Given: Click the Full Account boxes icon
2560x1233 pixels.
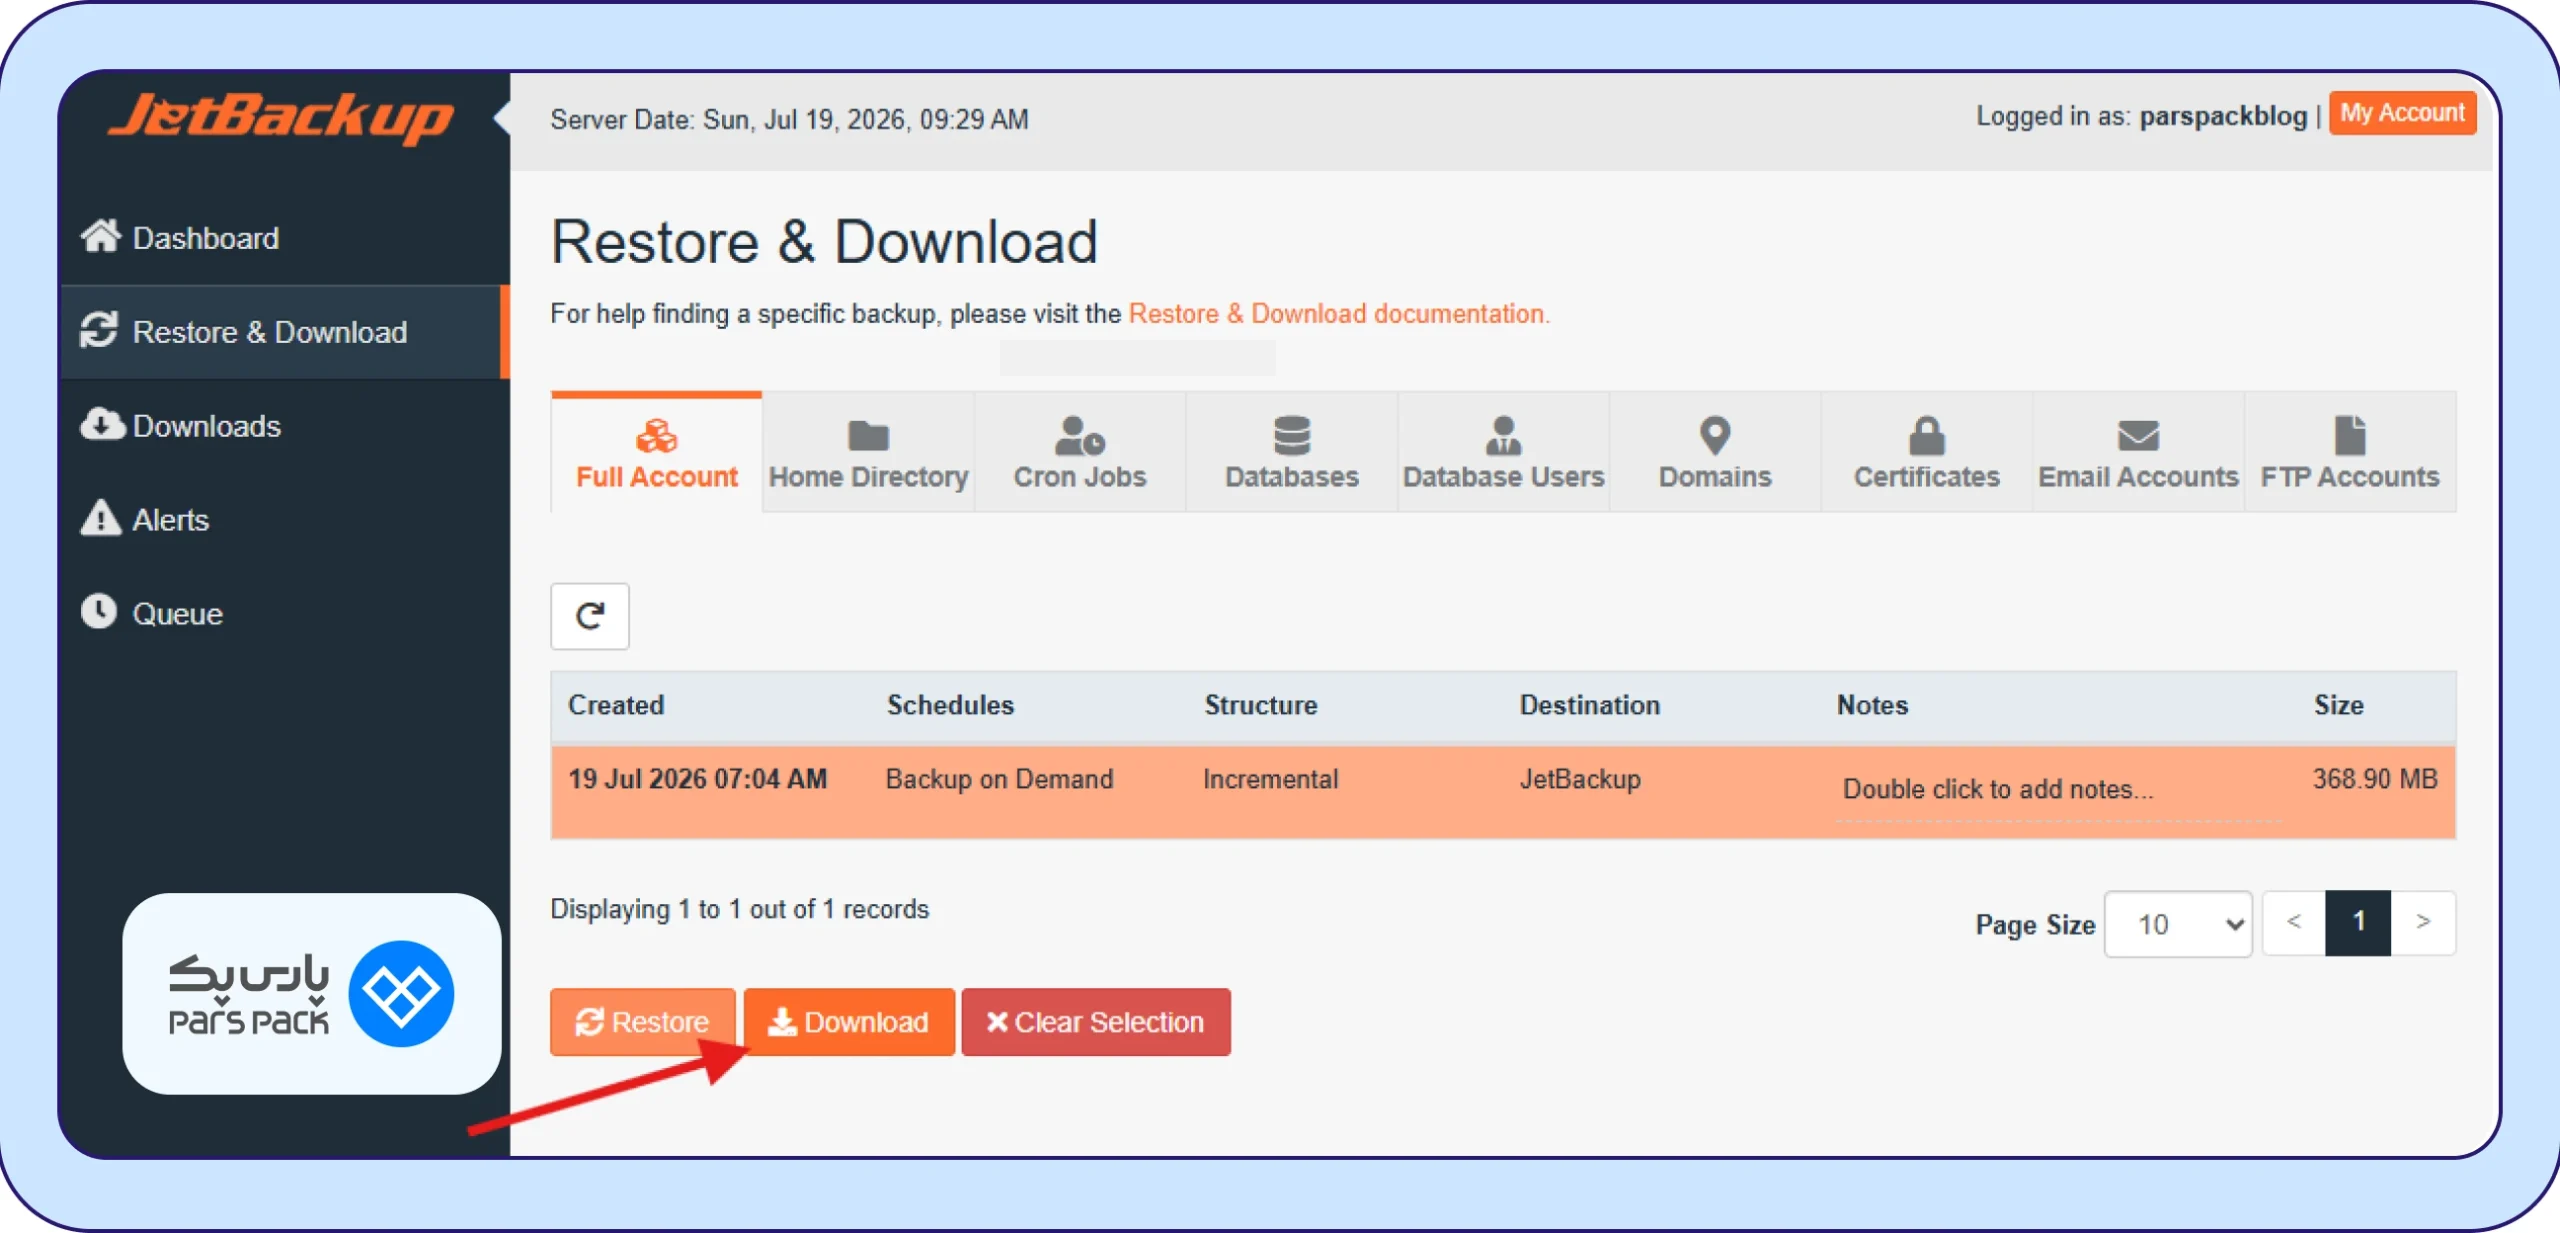Looking at the screenshot, I should click(x=657, y=436).
